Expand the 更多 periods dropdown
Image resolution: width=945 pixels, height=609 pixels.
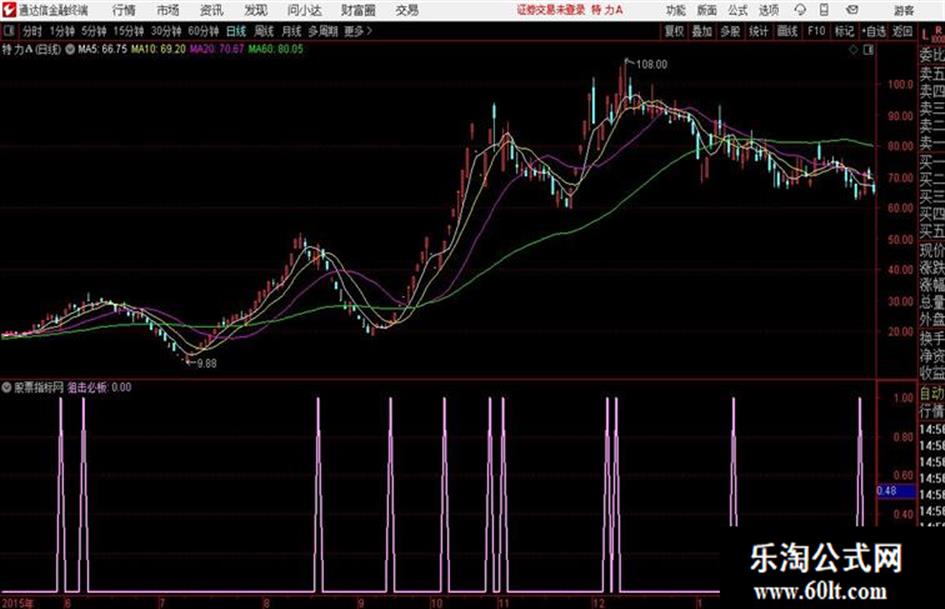[x=358, y=31]
